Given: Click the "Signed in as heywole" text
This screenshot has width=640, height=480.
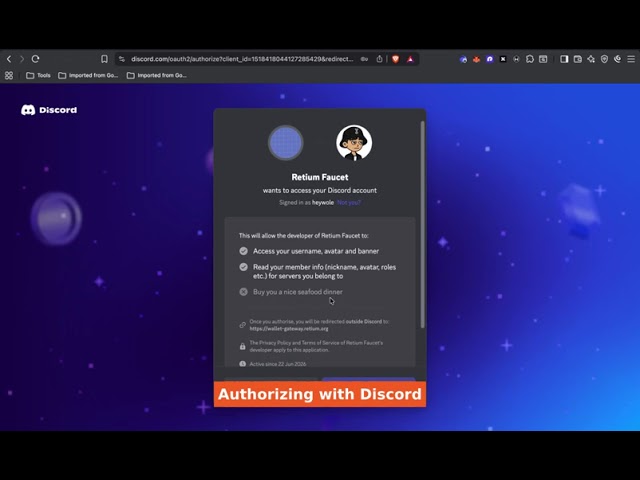Looking at the screenshot, I should click(306, 202).
